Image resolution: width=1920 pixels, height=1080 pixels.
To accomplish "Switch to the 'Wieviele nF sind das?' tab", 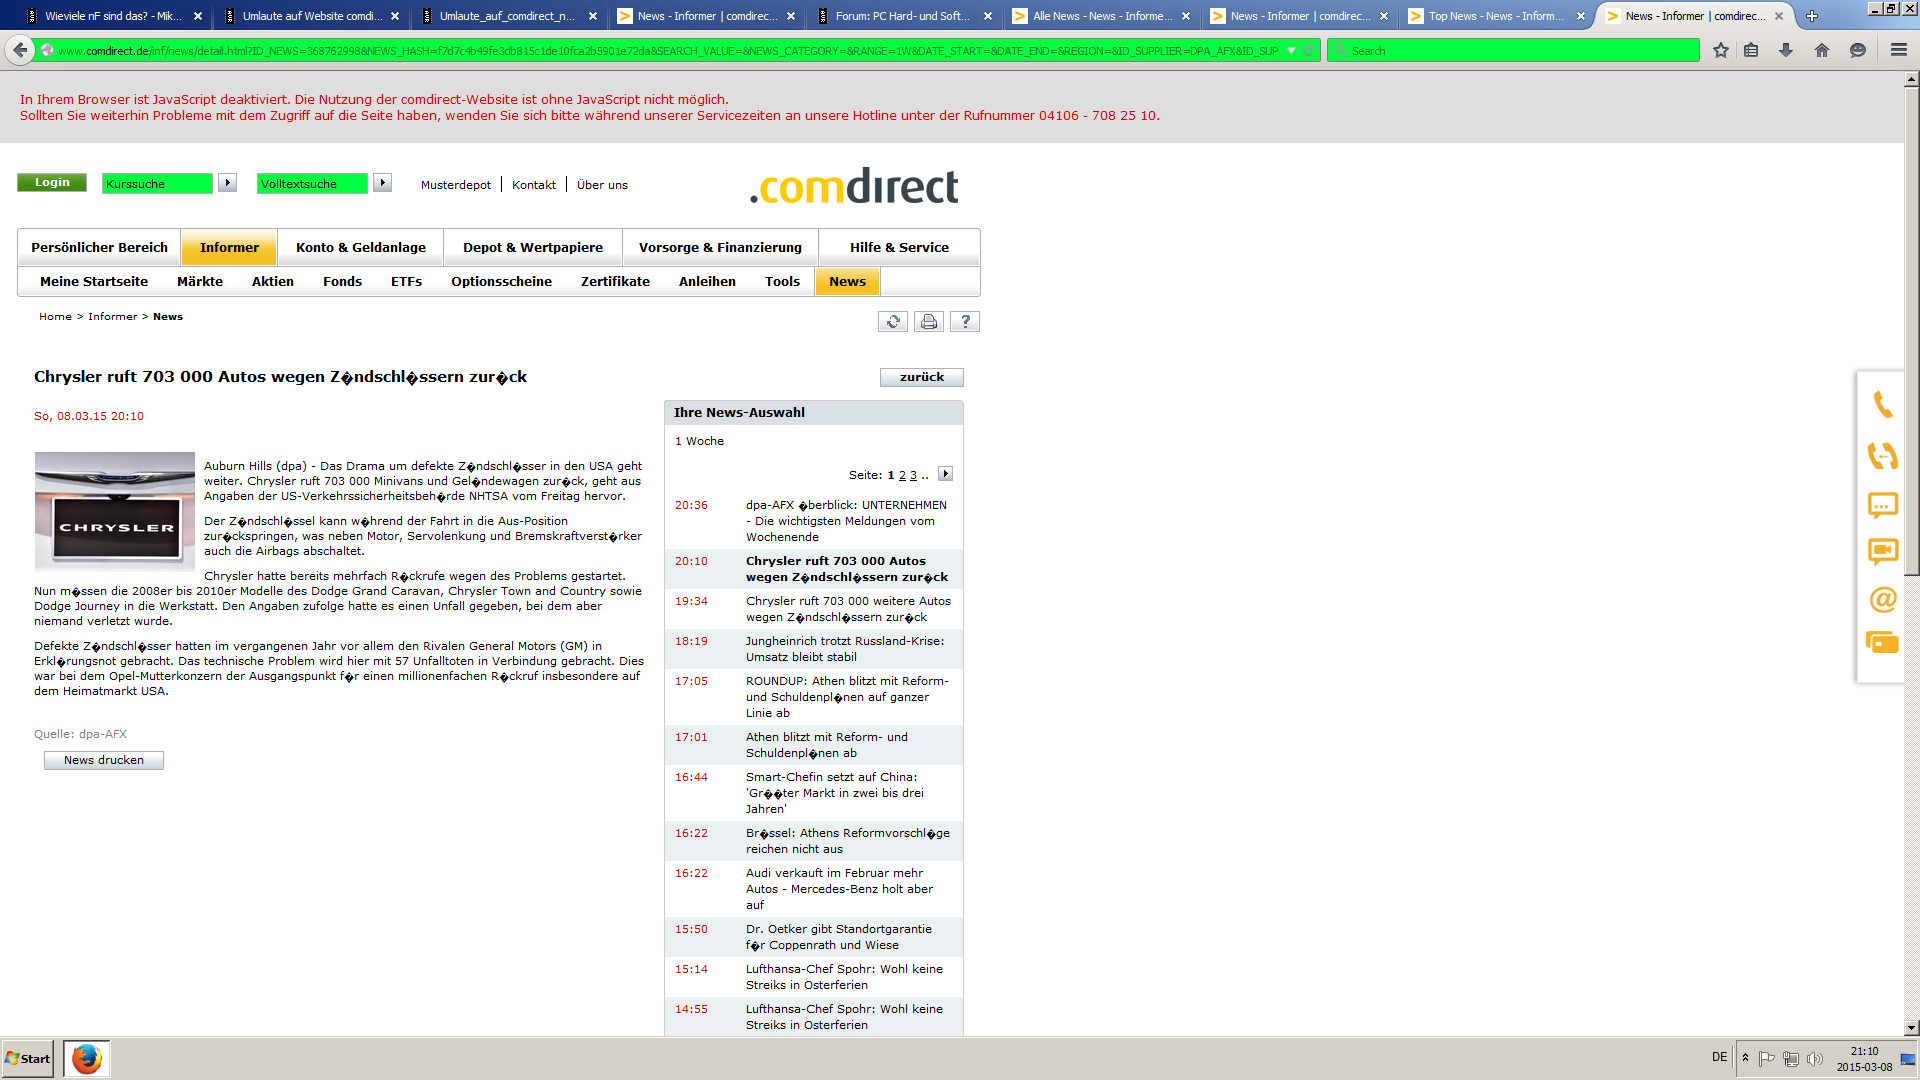I will tap(113, 16).
